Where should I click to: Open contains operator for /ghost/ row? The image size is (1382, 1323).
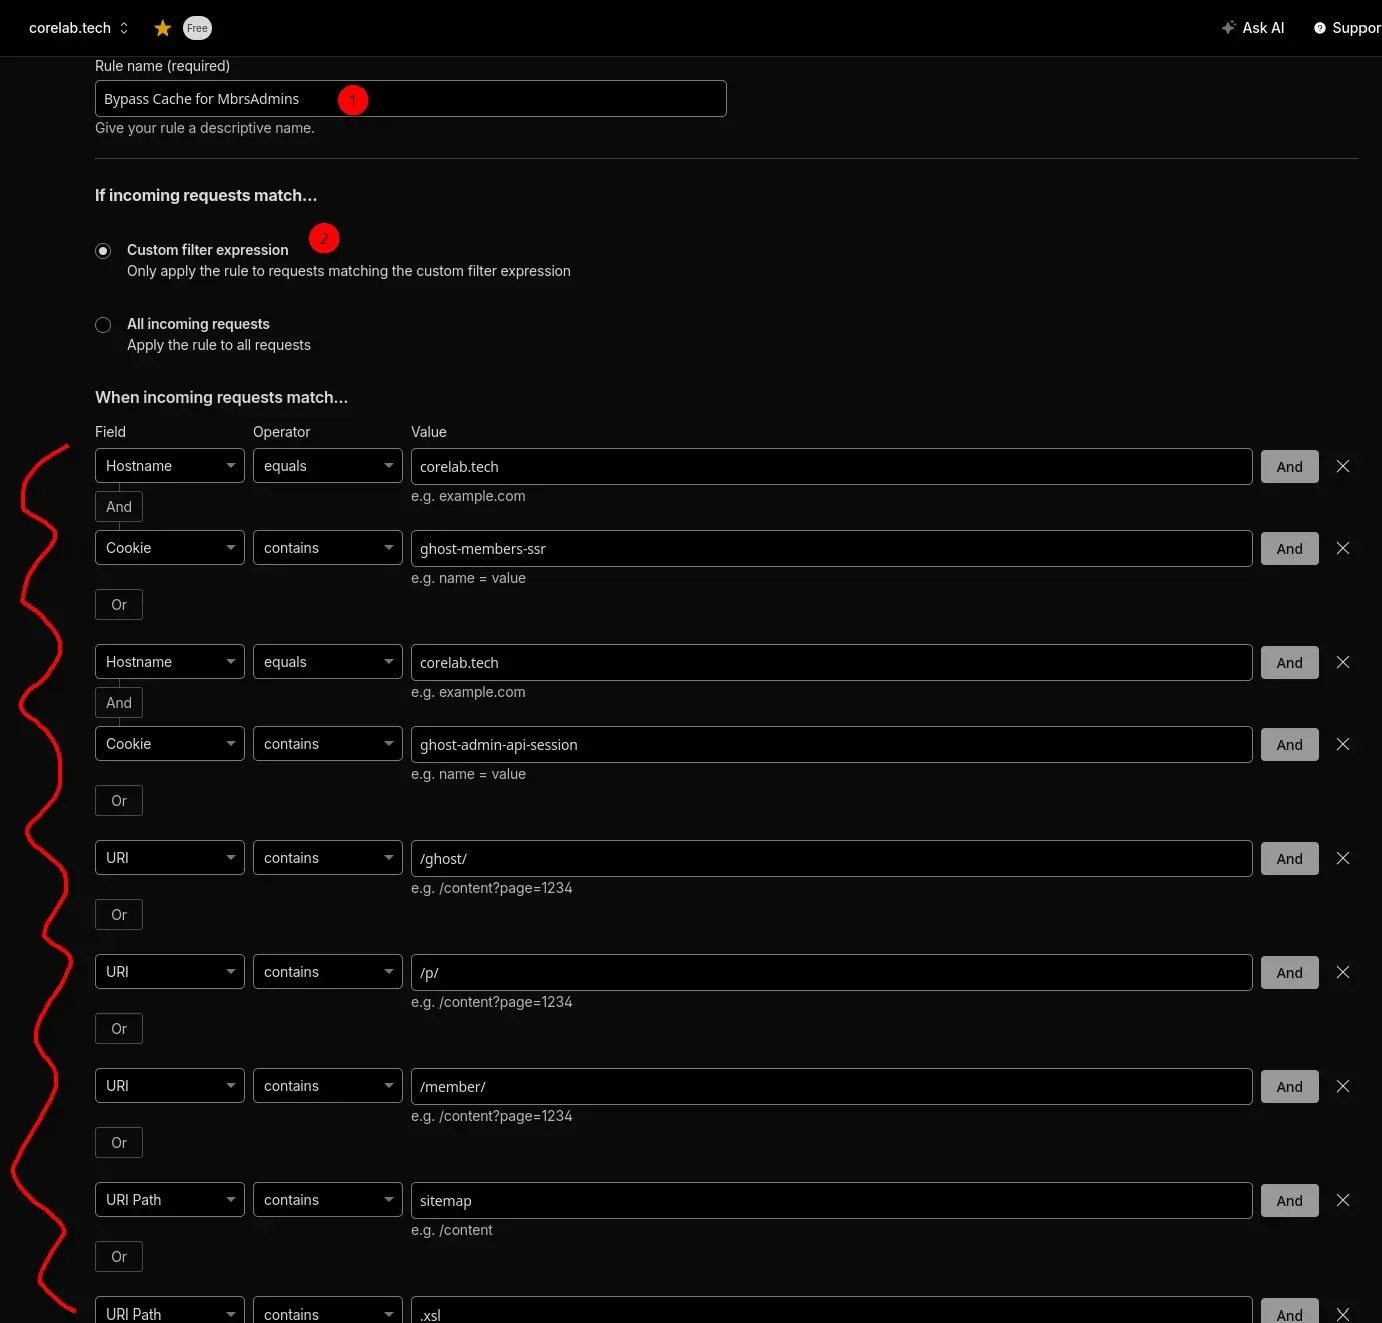pyautogui.click(x=328, y=858)
